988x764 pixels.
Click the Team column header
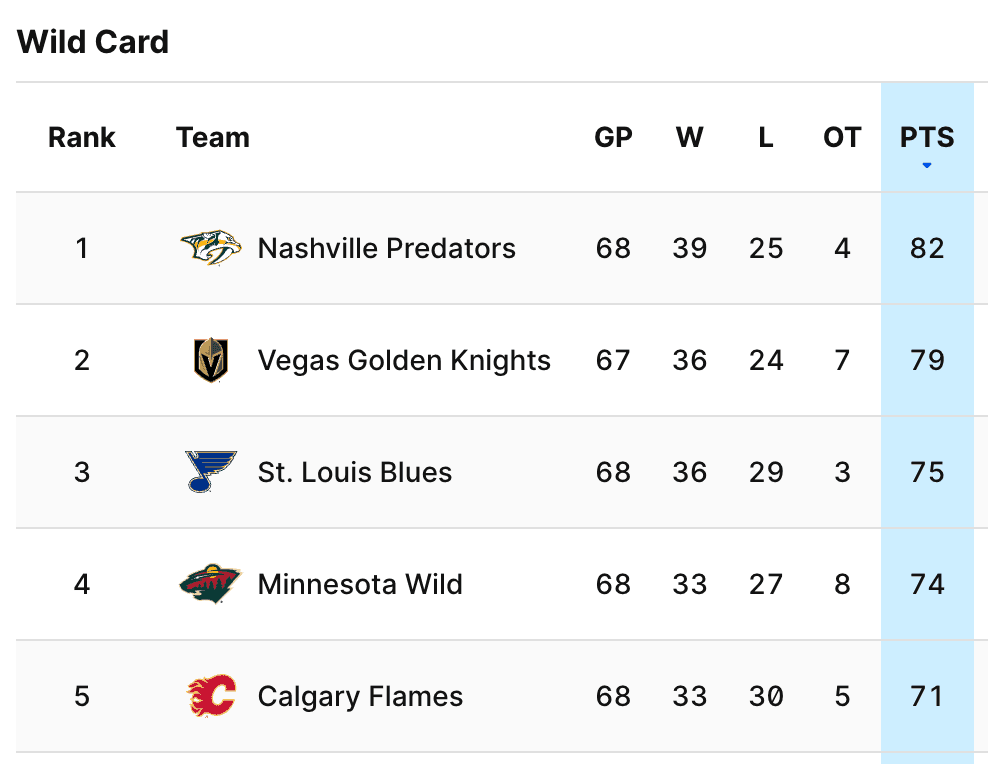coord(213,138)
